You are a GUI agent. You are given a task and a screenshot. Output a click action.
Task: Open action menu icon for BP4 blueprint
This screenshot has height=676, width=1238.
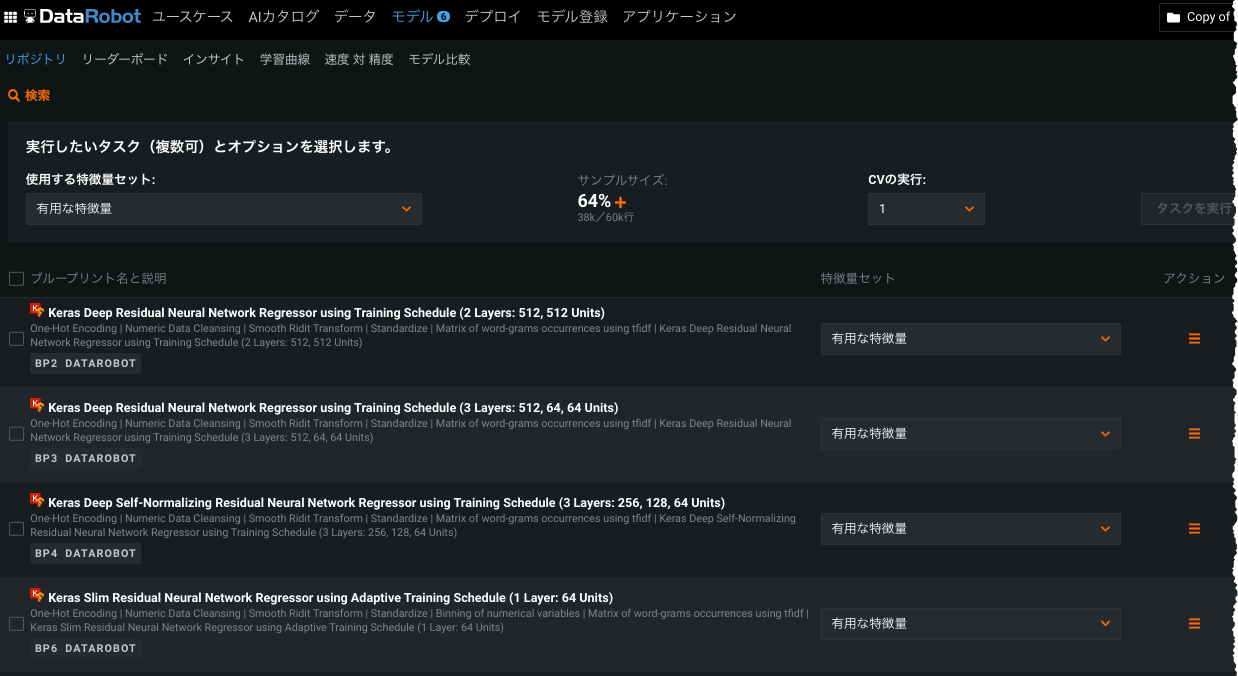tap(1194, 529)
